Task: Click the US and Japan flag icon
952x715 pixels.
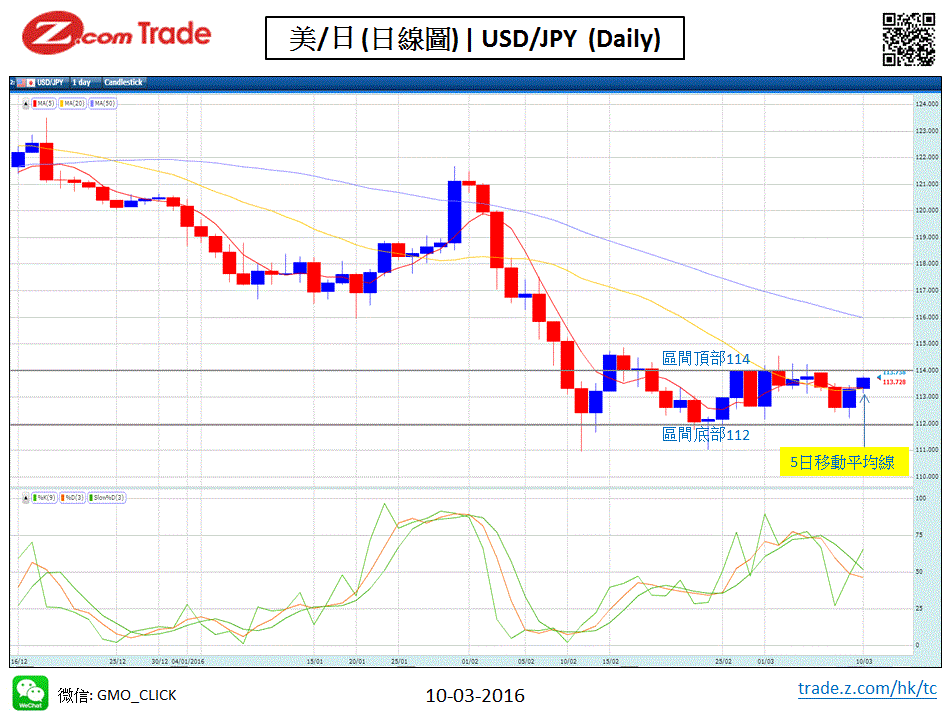Action: (x=26, y=82)
